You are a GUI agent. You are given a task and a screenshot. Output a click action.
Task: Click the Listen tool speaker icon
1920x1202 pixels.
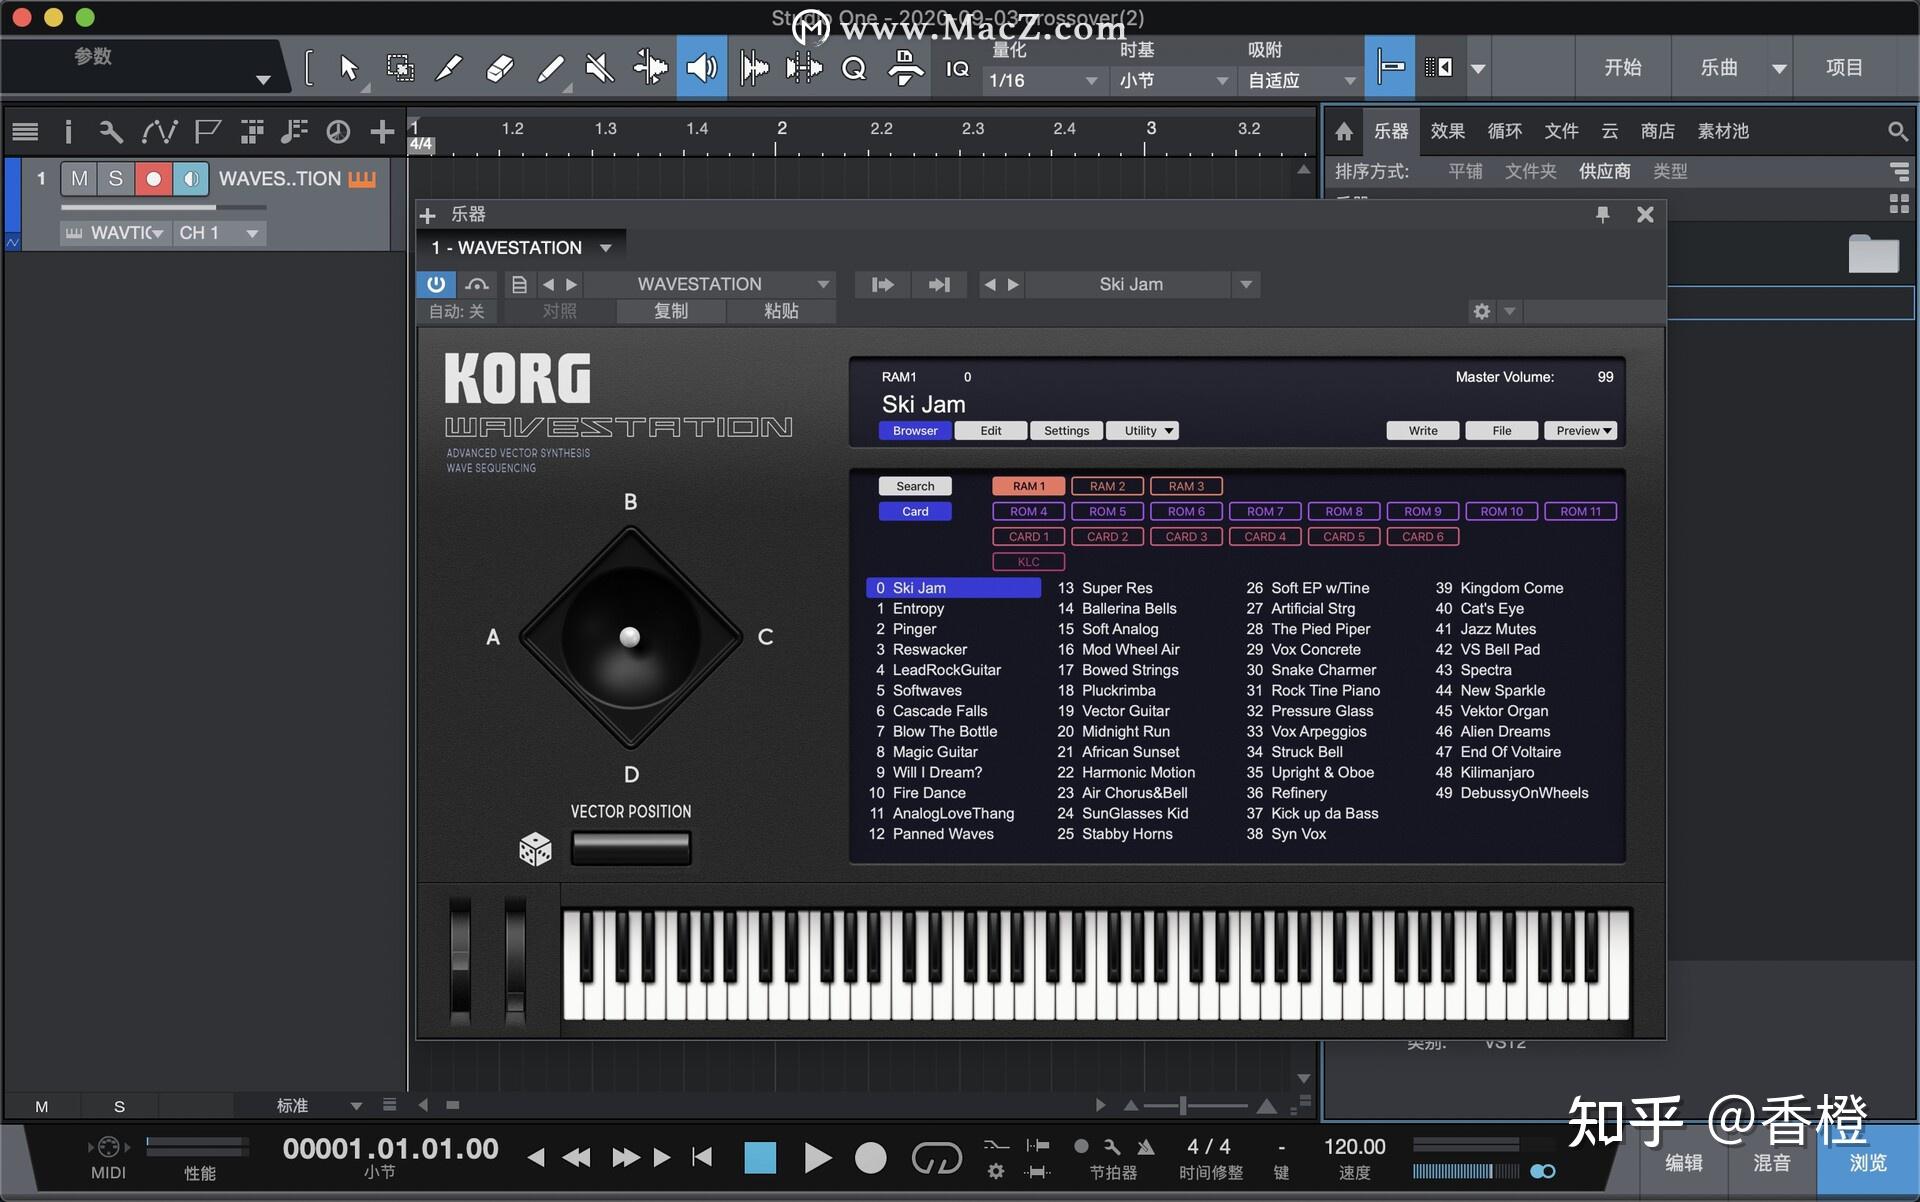[x=702, y=67]
